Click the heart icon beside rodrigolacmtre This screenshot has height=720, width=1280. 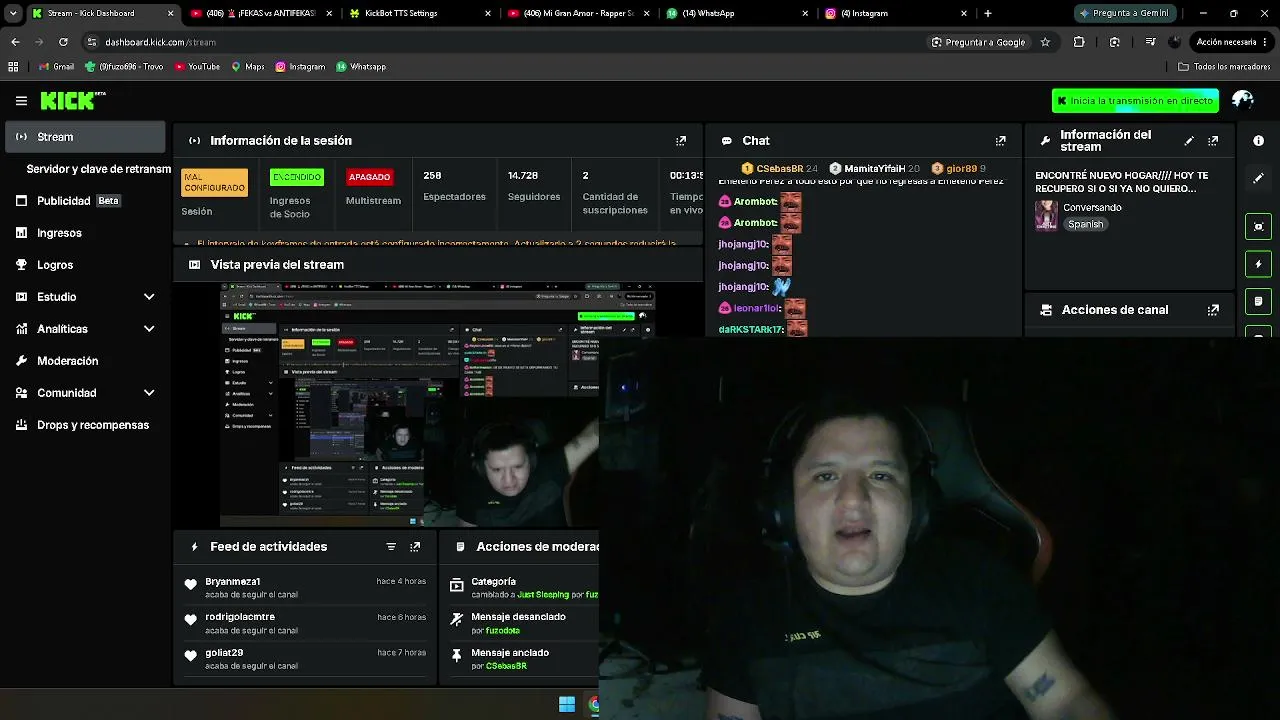(191, 620)
